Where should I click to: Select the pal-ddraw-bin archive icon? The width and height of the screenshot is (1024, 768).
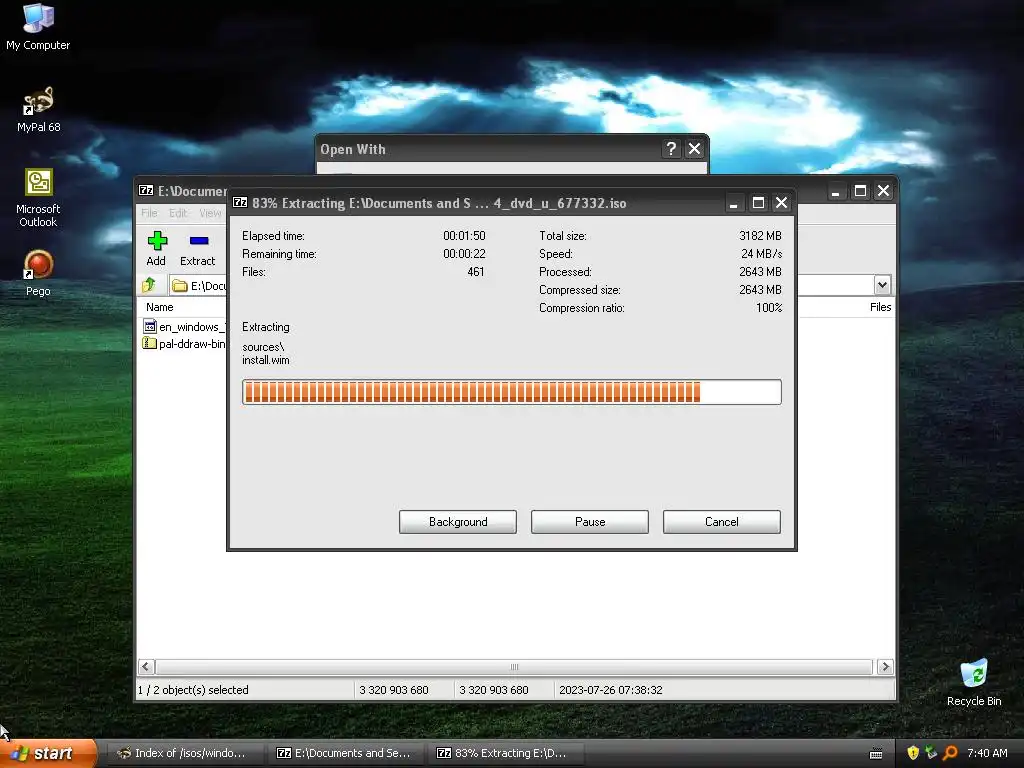[x=150, y=344]
